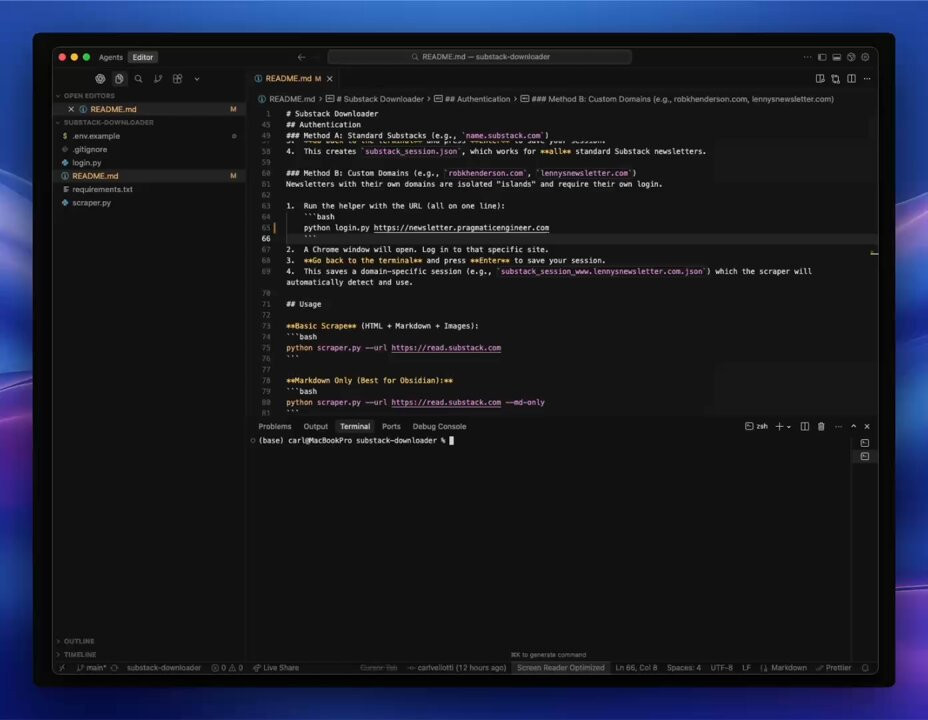Viewport: 928px width, 720px height.
Task: Switch to Editor mode
Action: (x=143, y=57)
